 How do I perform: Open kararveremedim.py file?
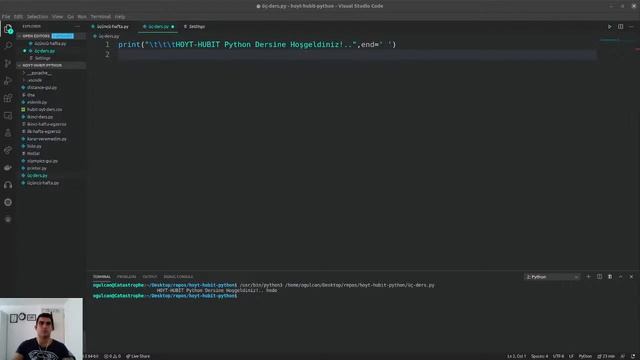coord(47,139)
